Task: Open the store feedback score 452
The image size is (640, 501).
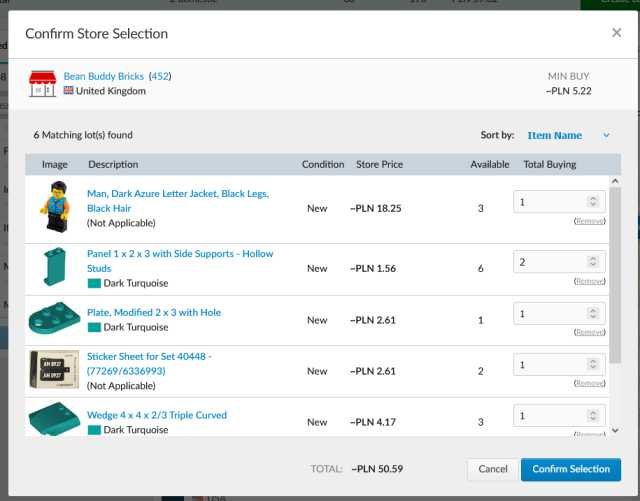Action: [160, 76]
